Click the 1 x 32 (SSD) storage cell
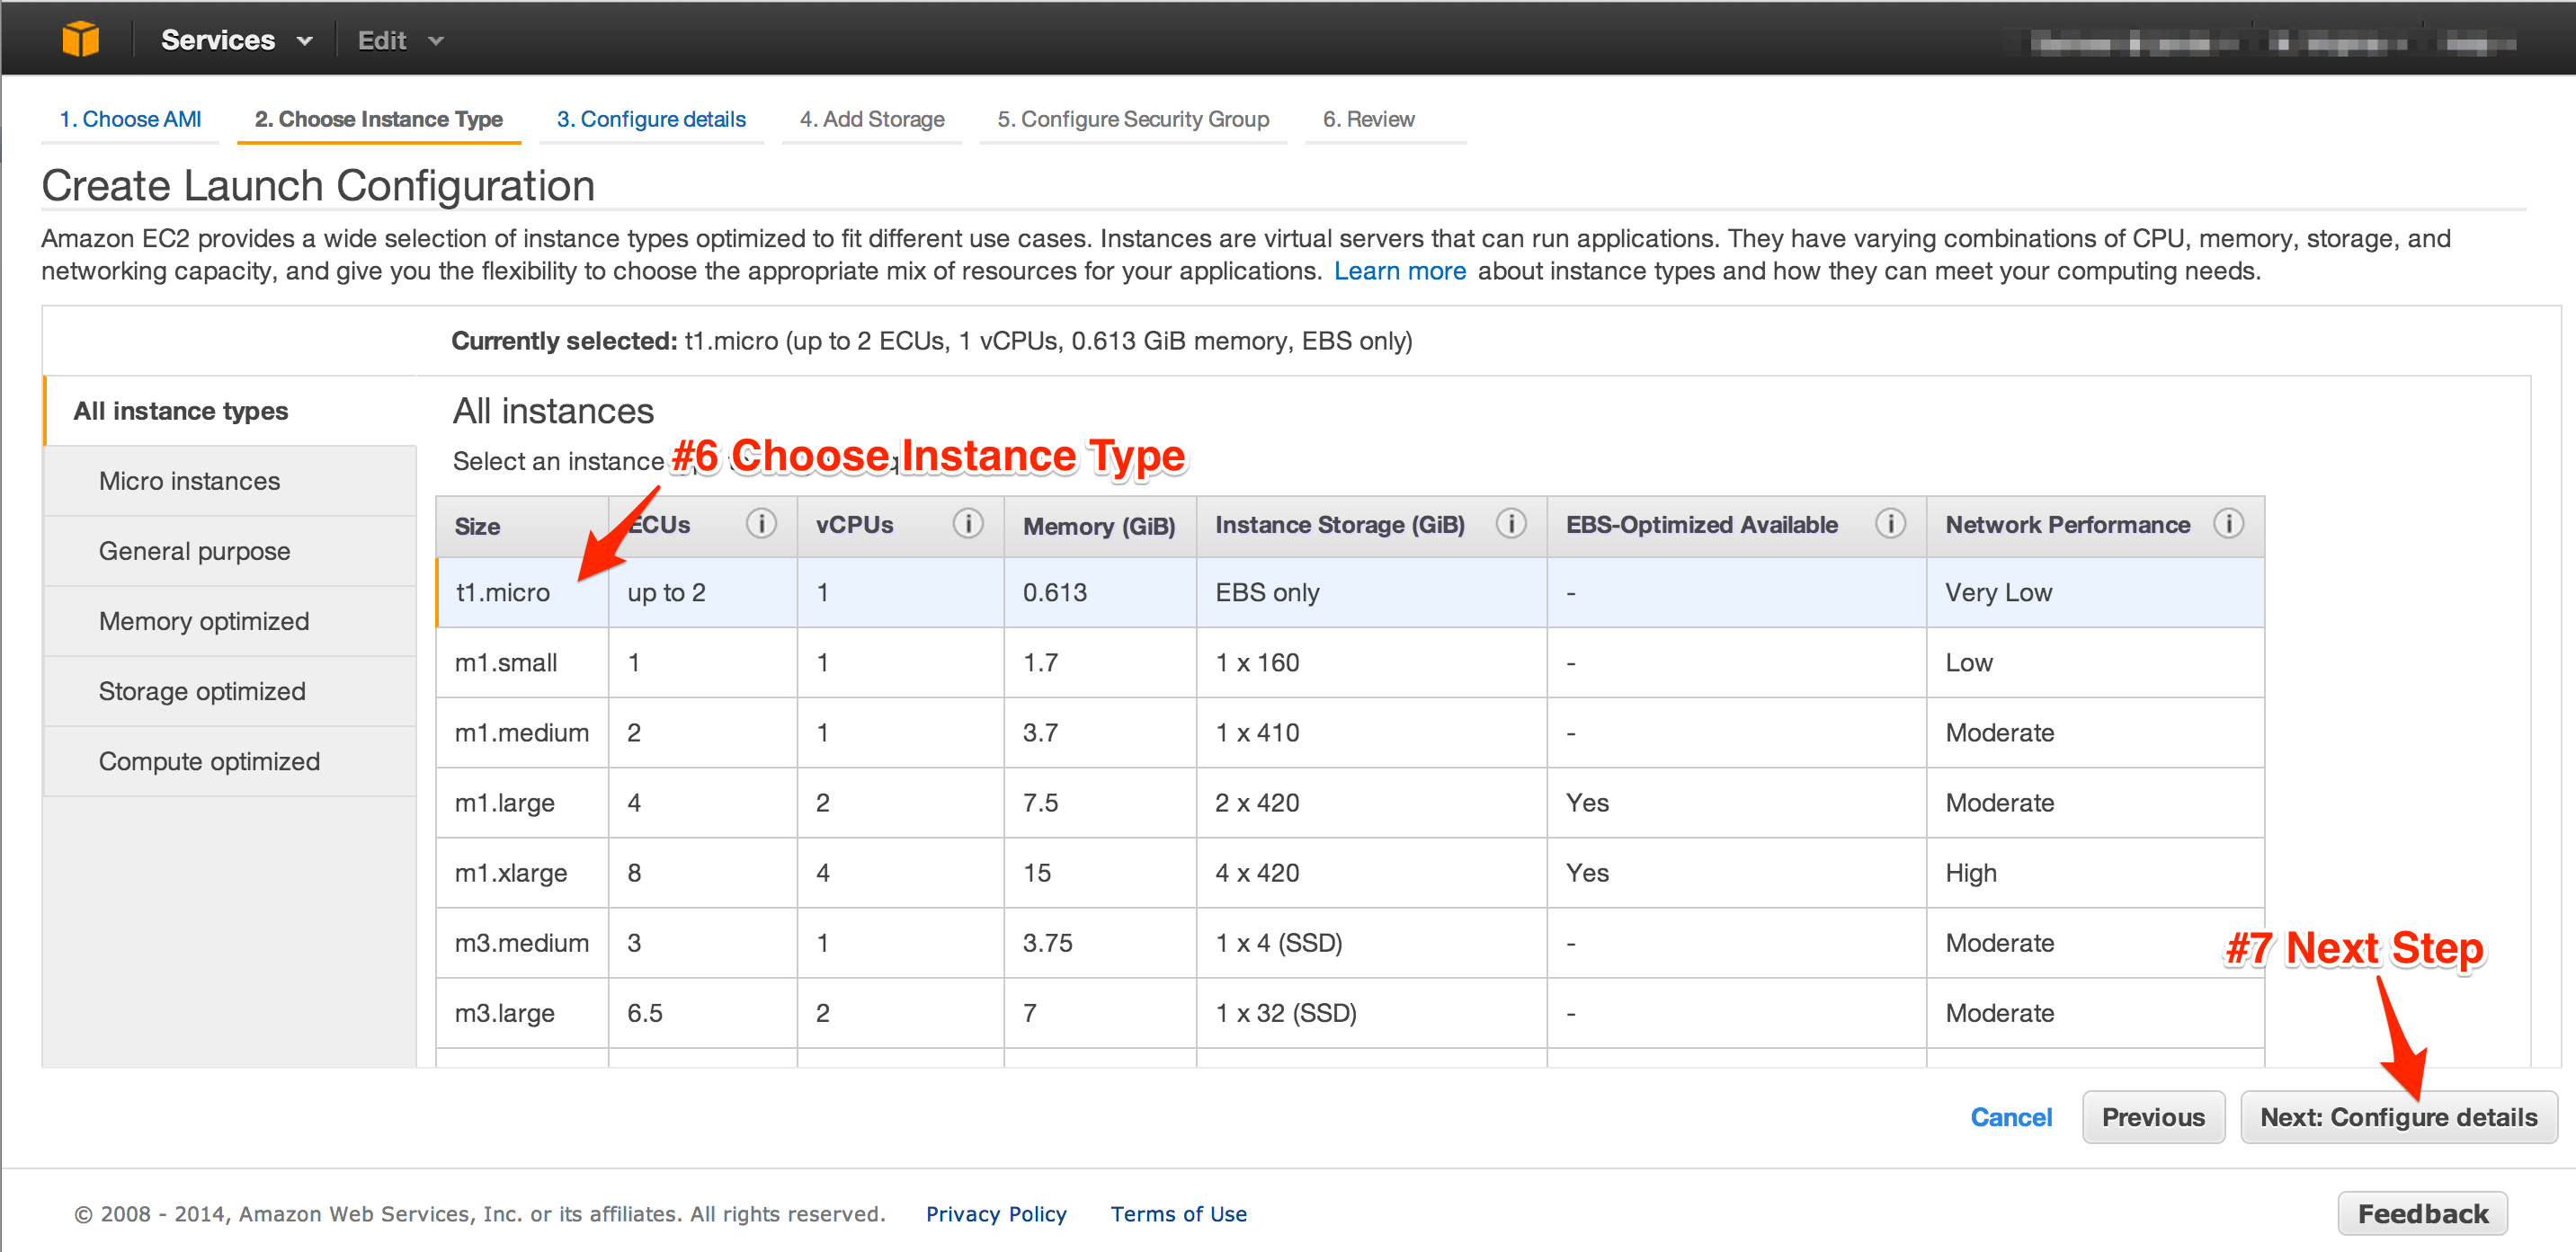The width and height of the screenshot is (2576, 1252). click(x=1371, y=1012)
